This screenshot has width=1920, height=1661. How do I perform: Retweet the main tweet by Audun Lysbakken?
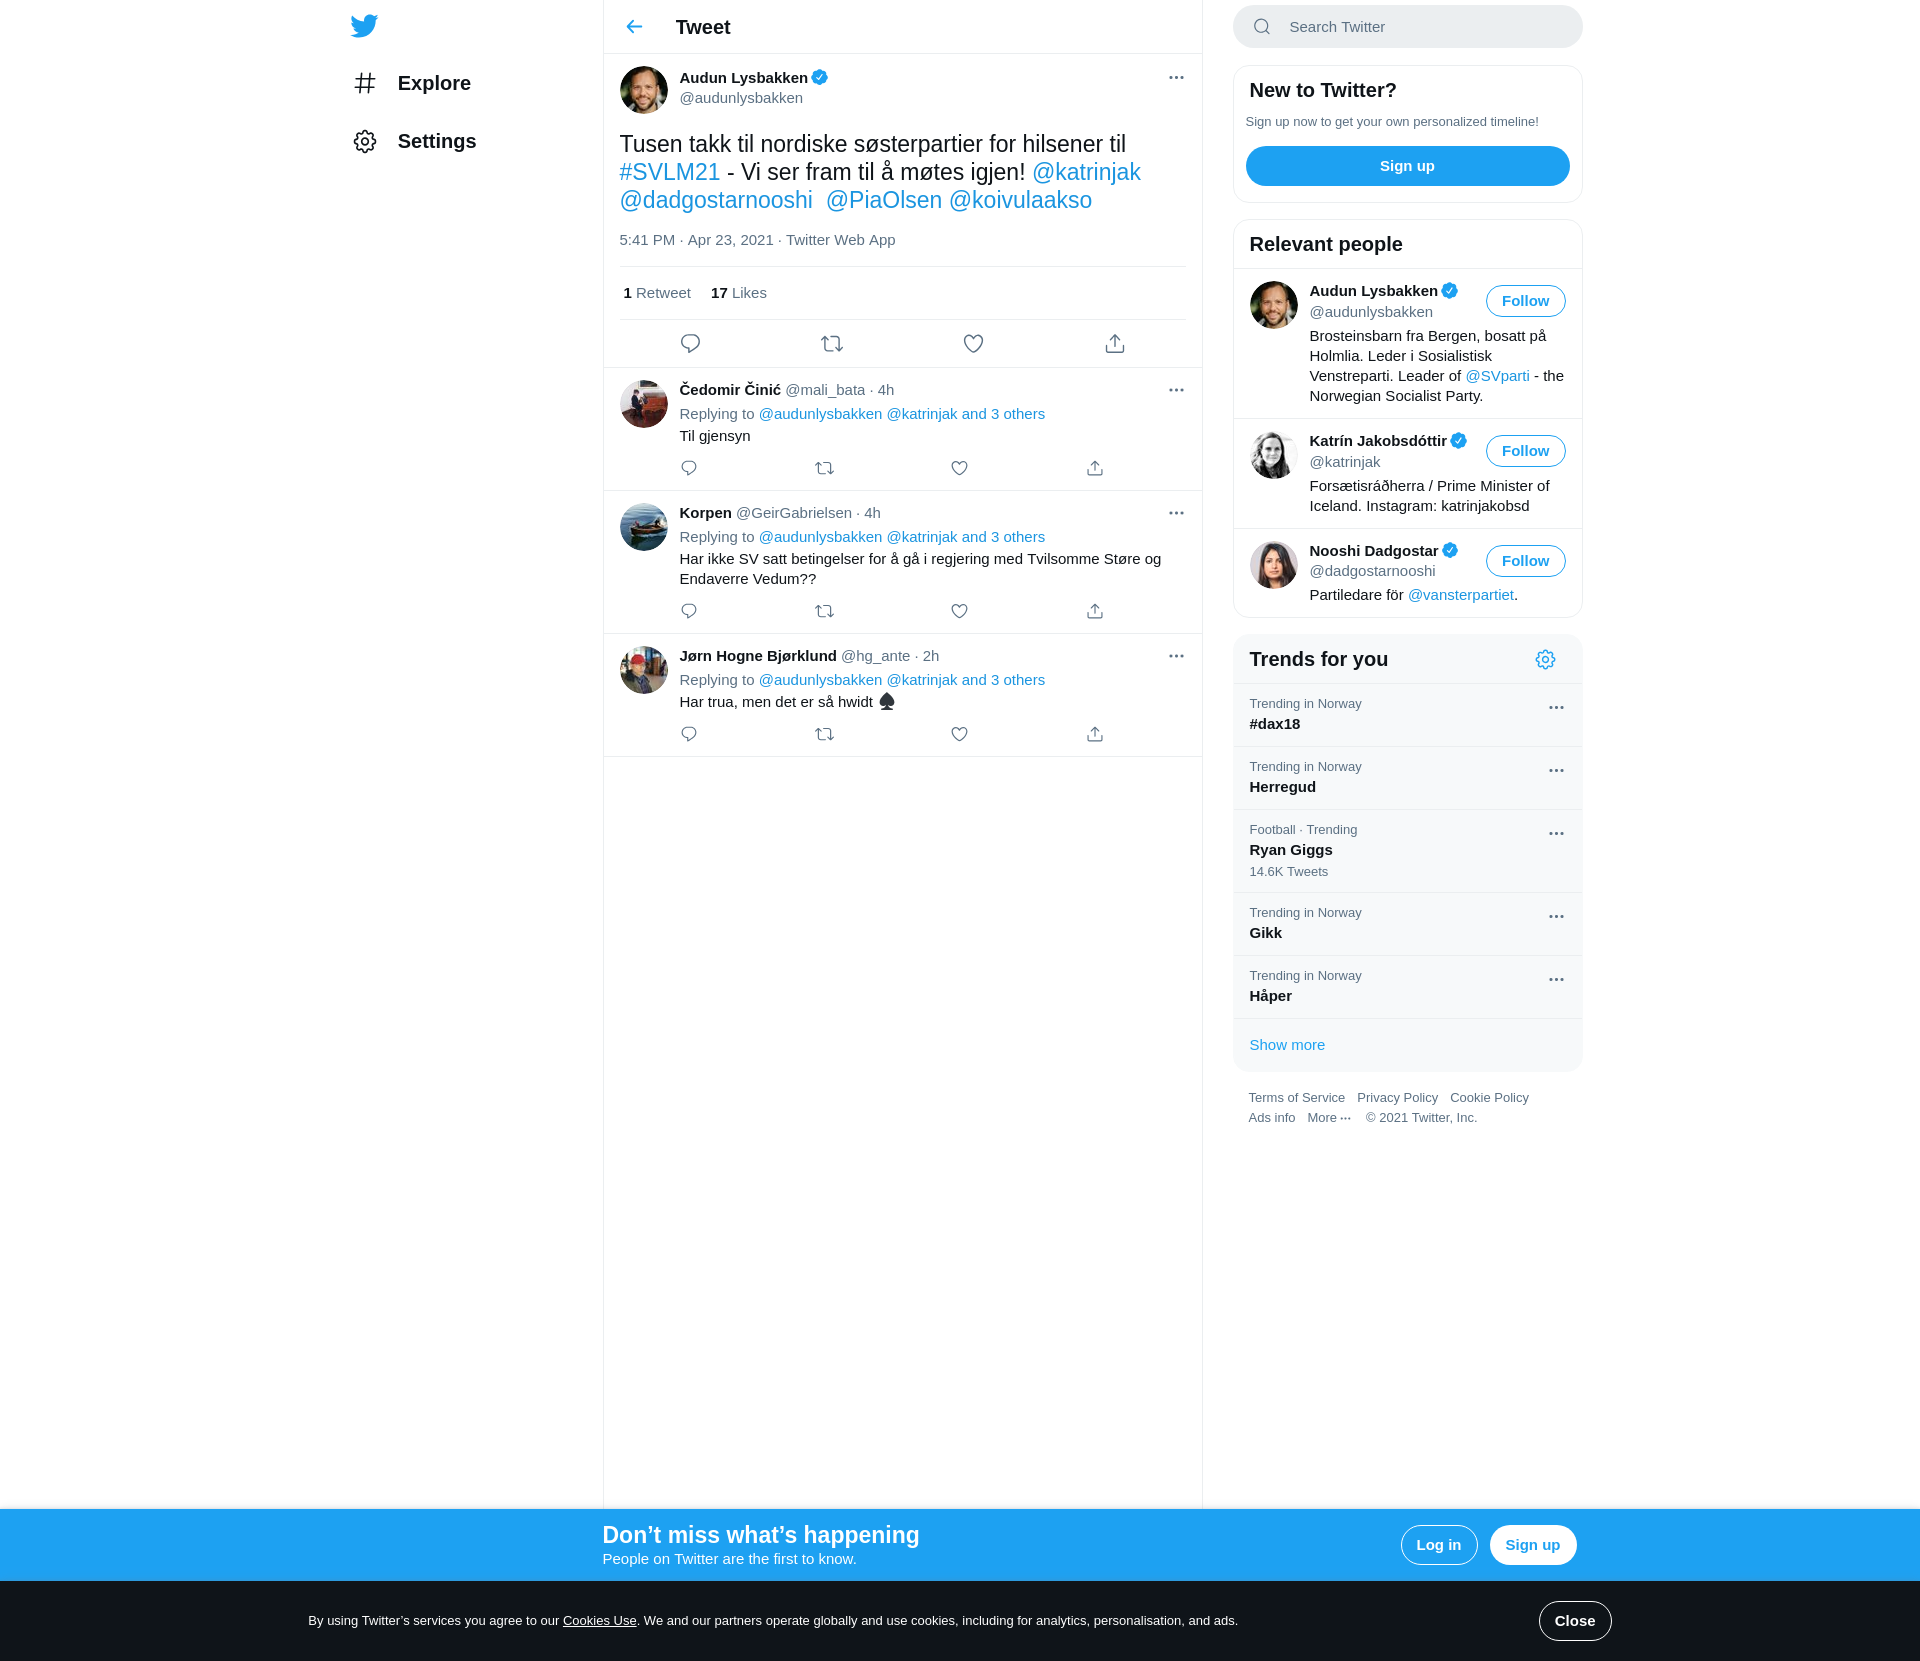(x=831, y=344)
